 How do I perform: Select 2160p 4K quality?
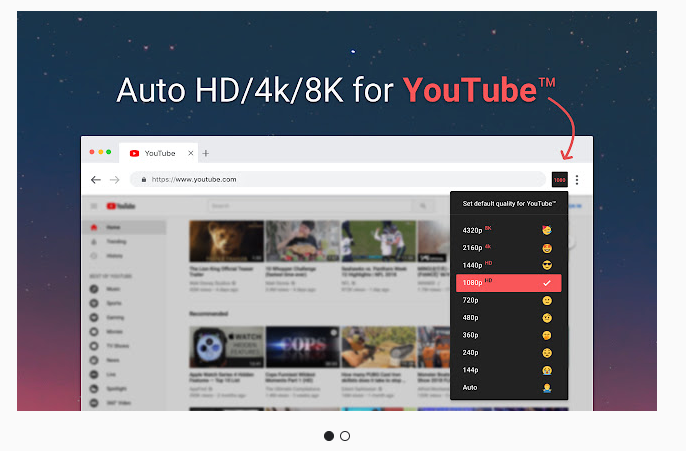[508, 248]
